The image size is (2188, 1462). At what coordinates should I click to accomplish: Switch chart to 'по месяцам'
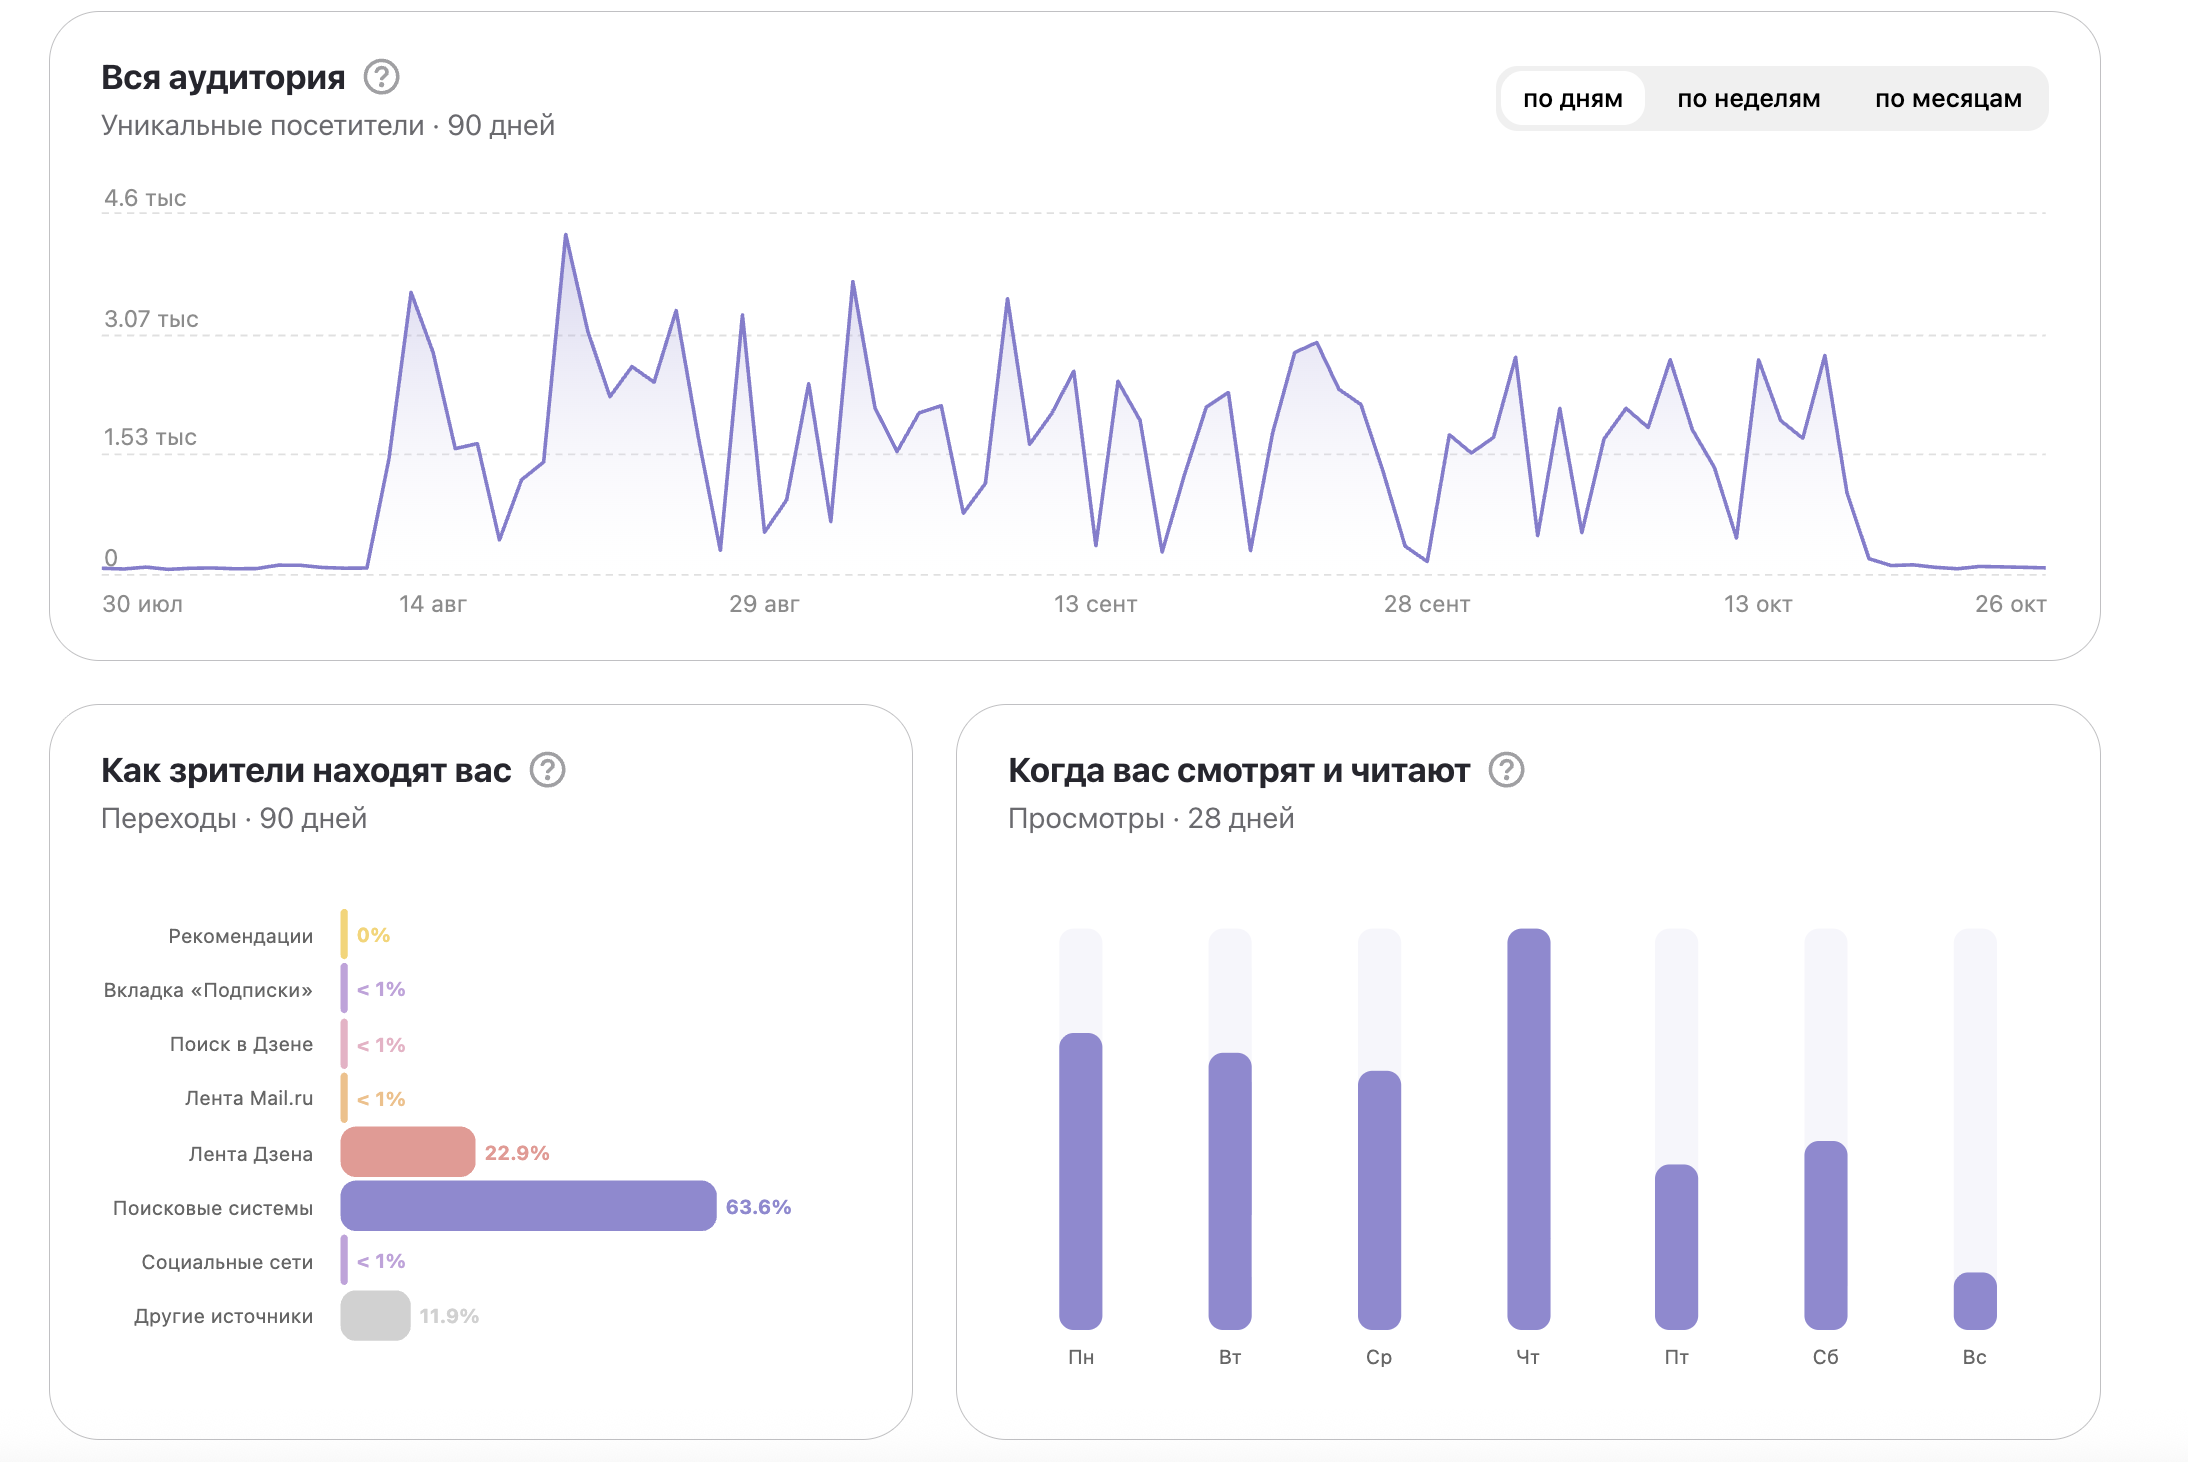(x=1947, y=99)
